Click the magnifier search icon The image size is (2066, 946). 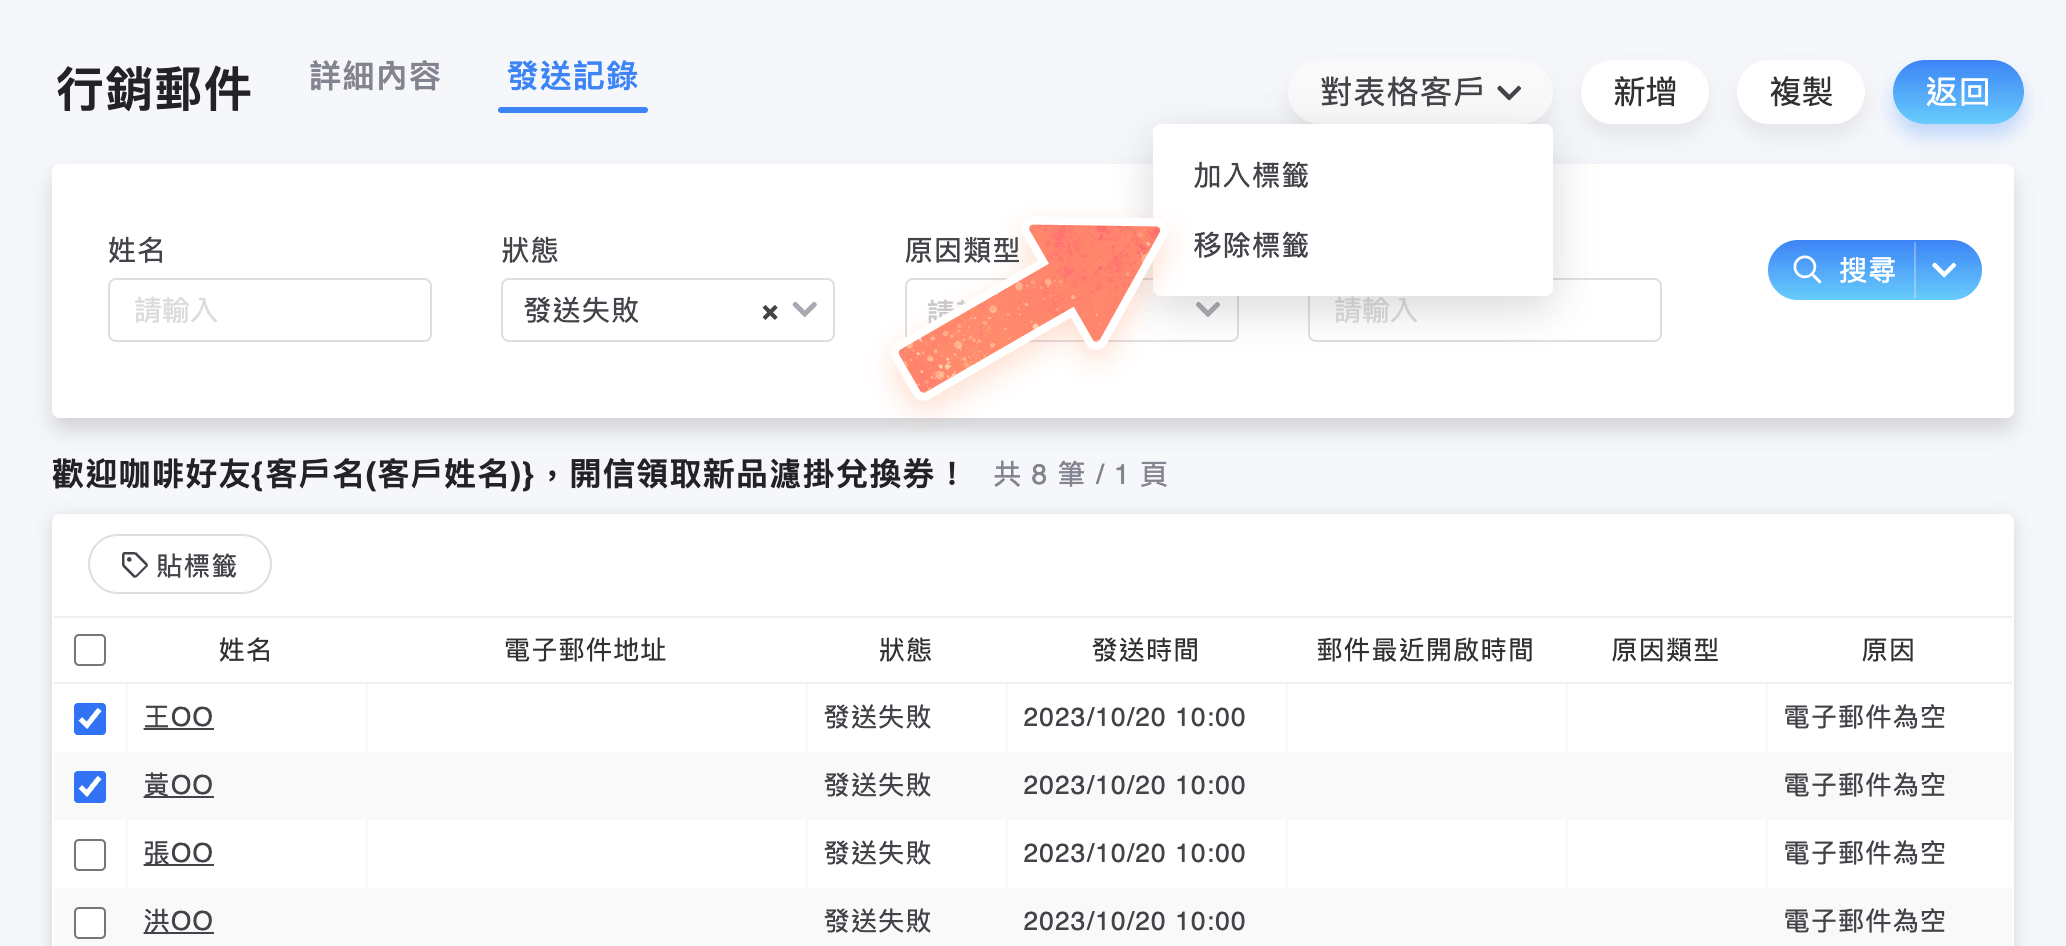1806,270
